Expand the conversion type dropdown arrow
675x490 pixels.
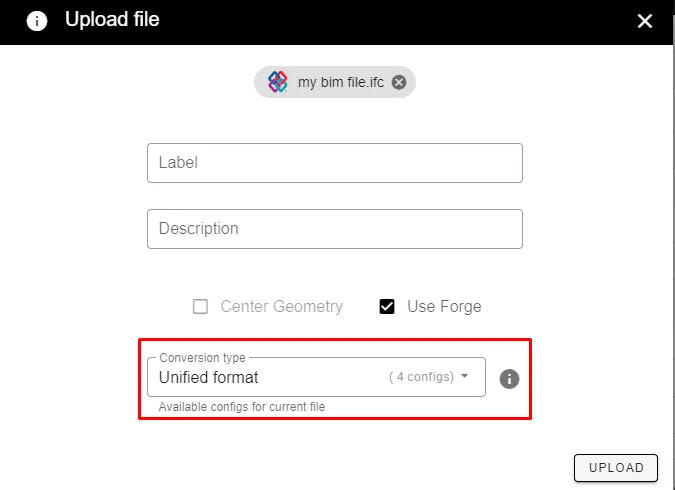click(x=464, y=377)
